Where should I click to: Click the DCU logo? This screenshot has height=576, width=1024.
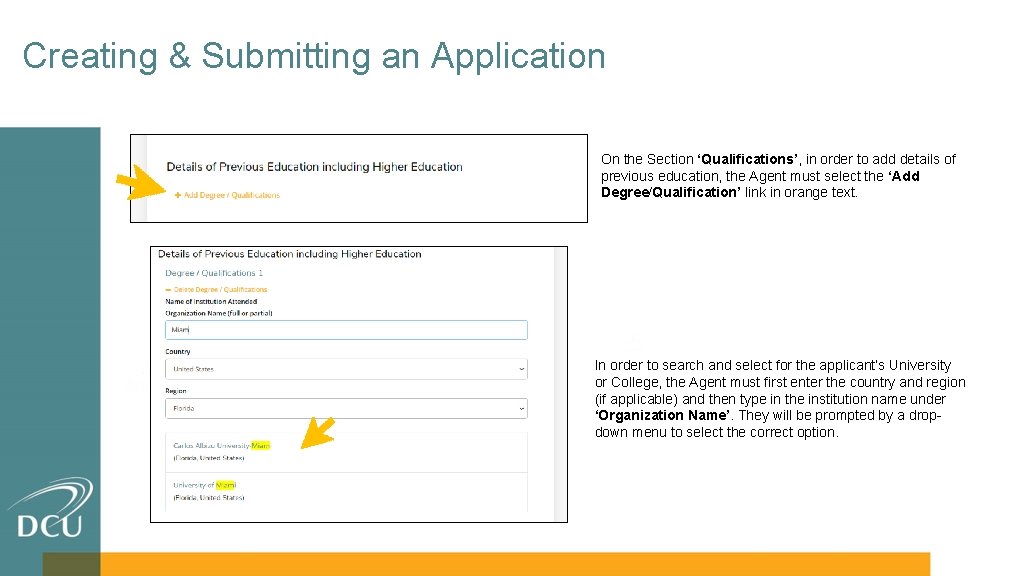click(x=50, y=508)
